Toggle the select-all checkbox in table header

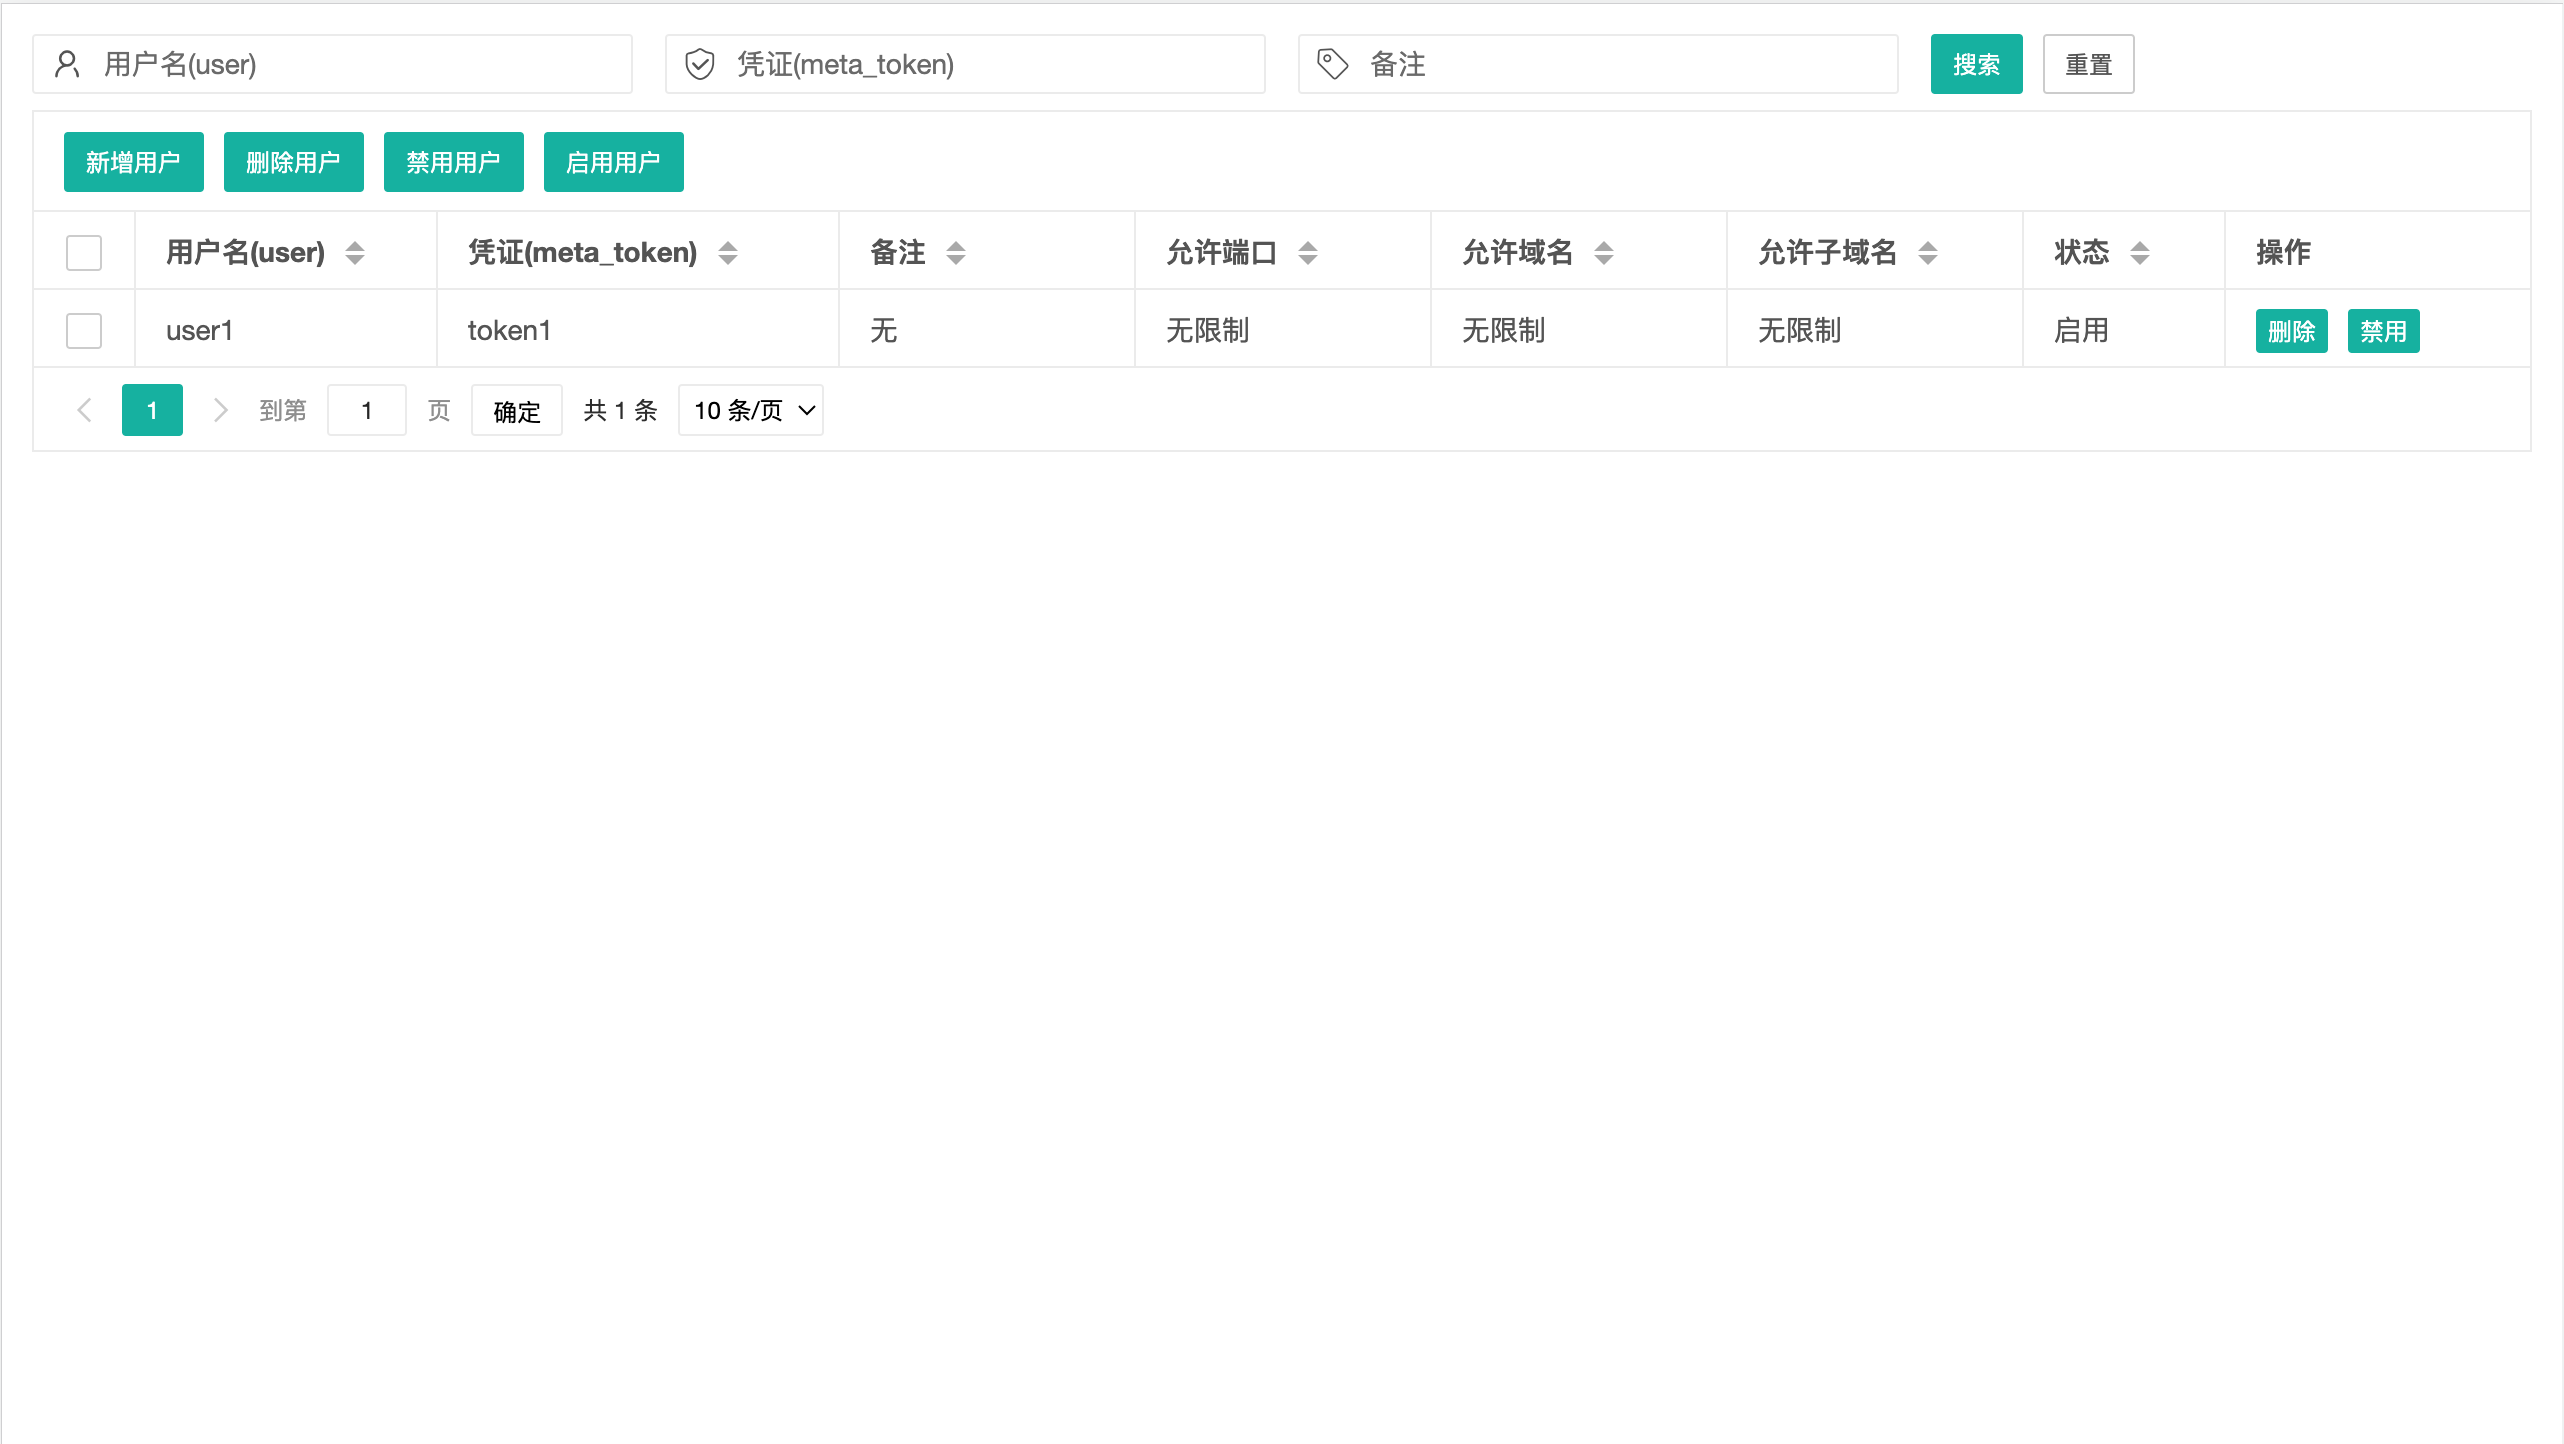(84, 253)
